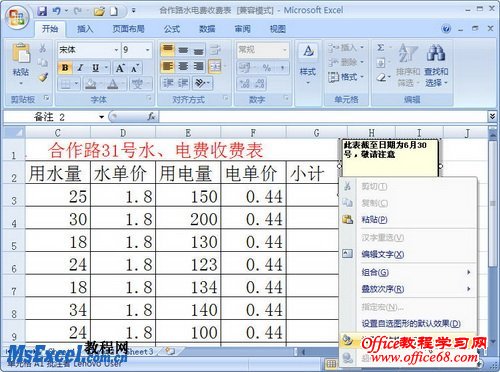
Task: Click the Clear eraser icon
Action: pos(381,78)
